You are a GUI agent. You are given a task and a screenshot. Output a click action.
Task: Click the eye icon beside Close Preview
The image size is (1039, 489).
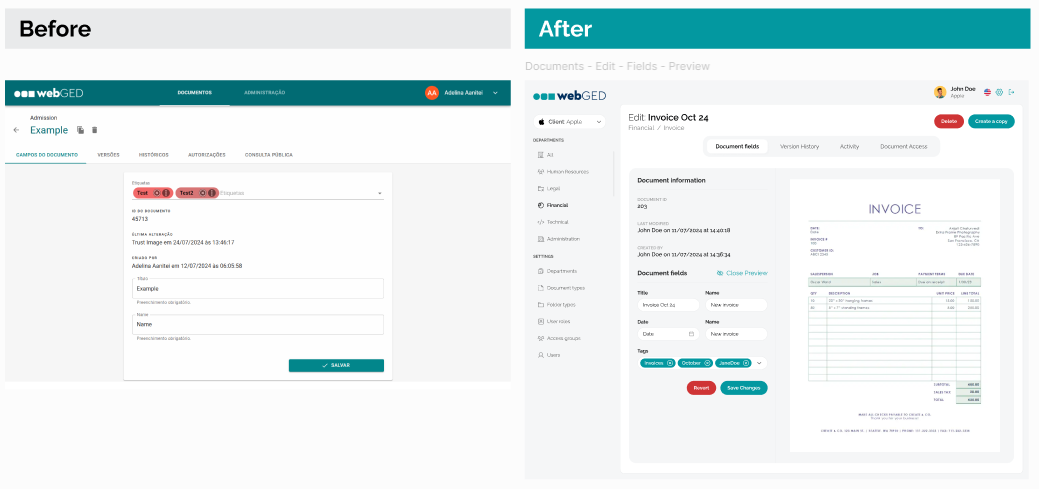720,273
